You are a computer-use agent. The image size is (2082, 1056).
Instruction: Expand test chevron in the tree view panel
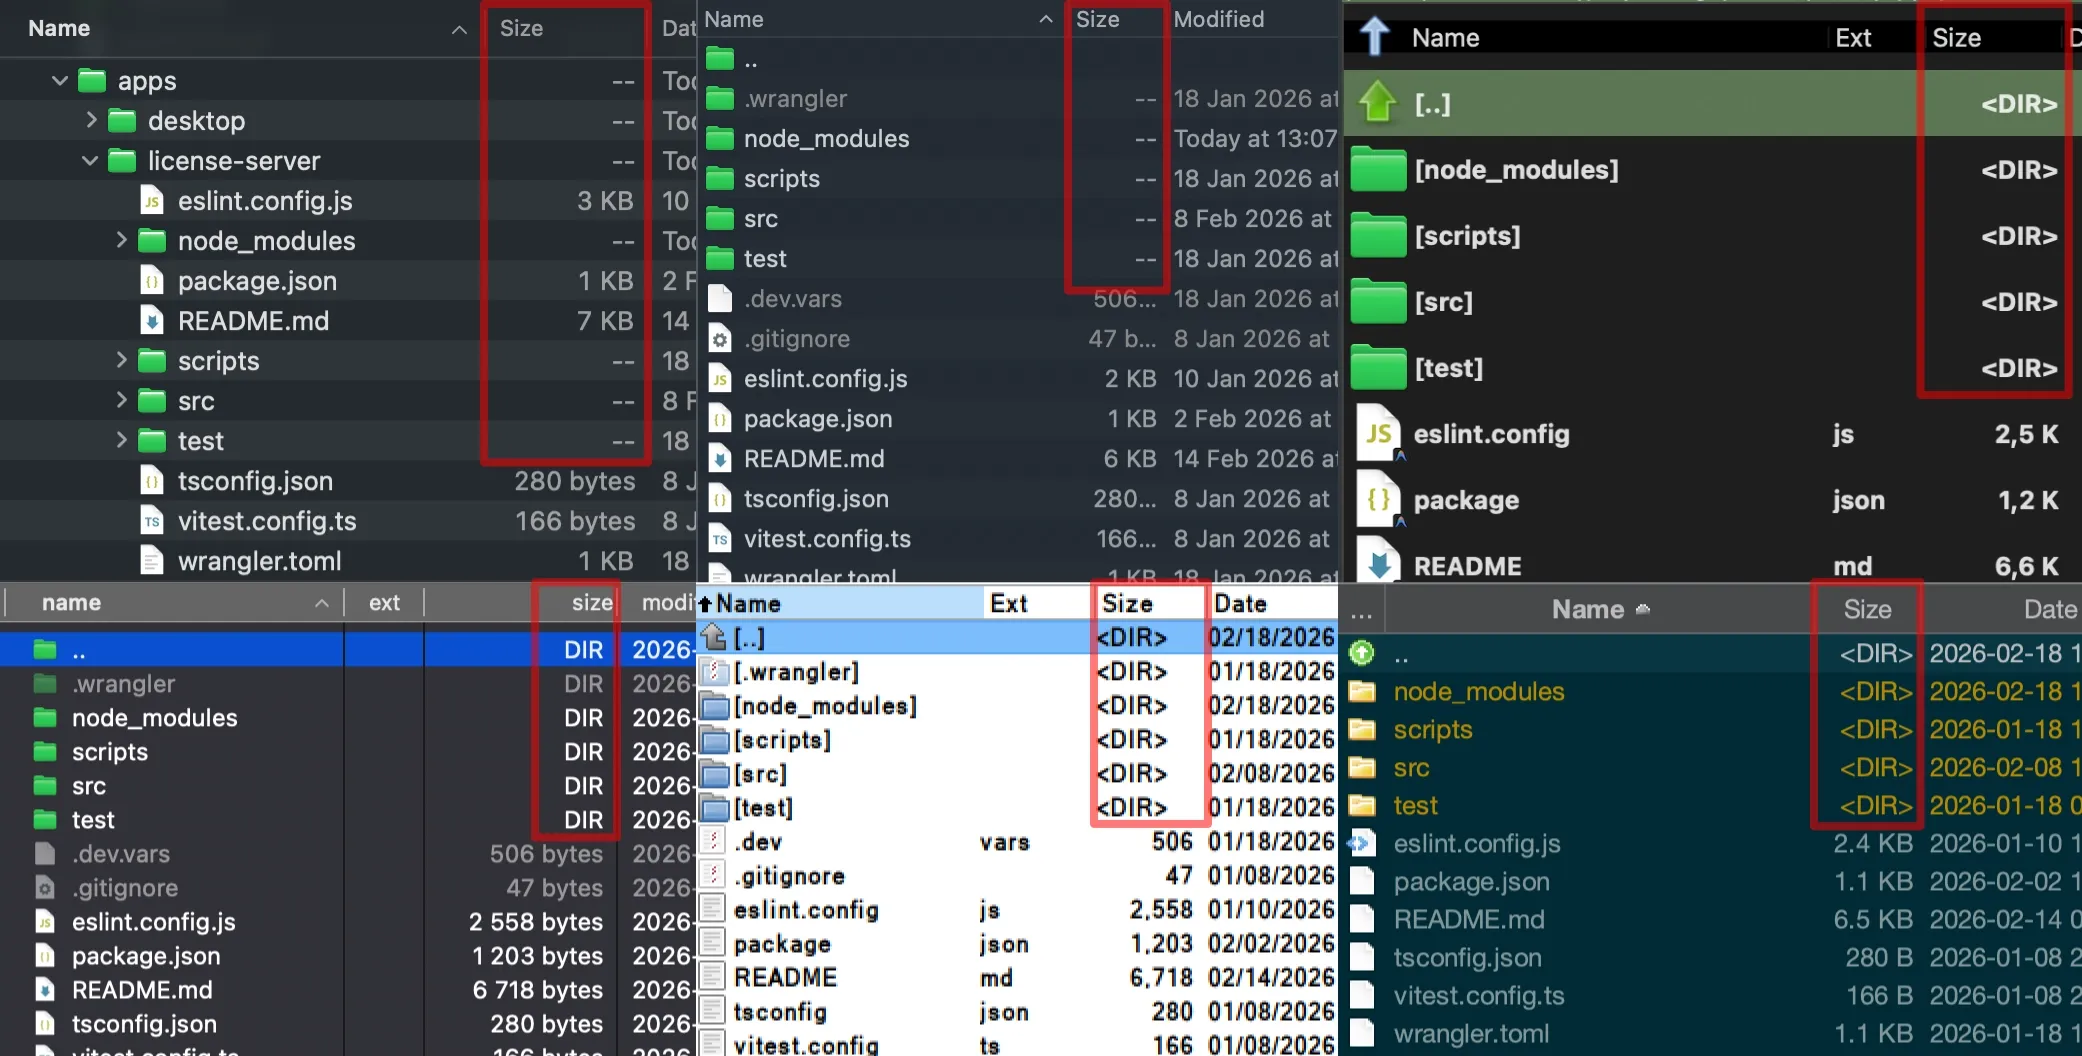121,440
